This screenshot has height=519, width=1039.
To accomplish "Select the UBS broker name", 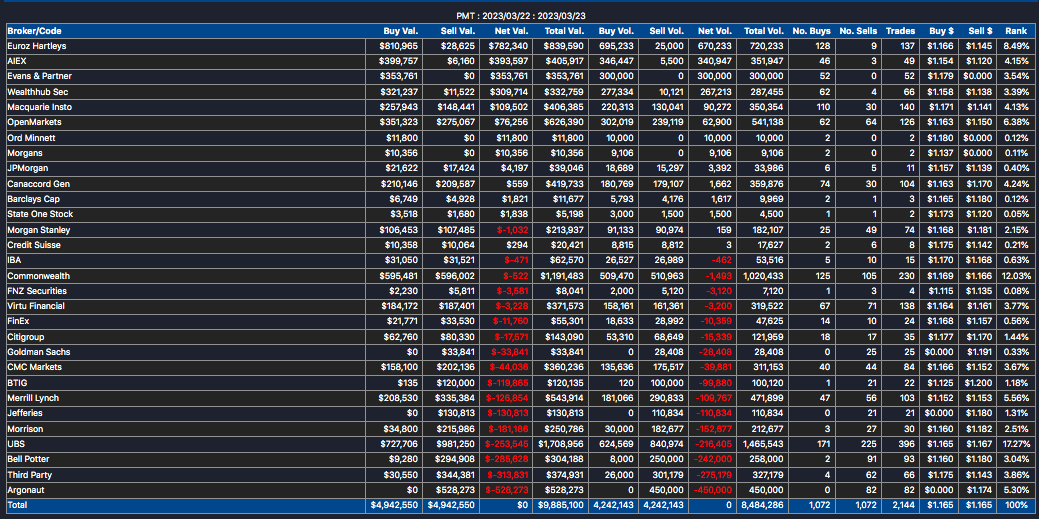I will [16, 444].
